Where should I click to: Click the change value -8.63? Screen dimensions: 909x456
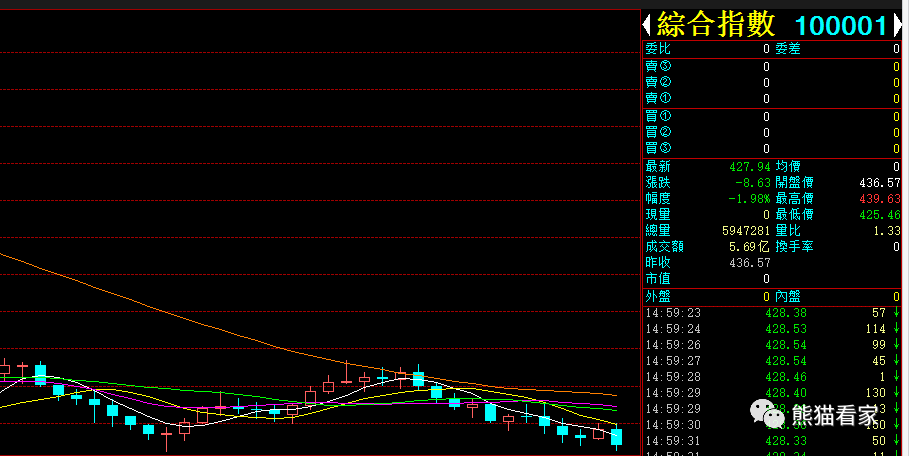click(752, 183)
